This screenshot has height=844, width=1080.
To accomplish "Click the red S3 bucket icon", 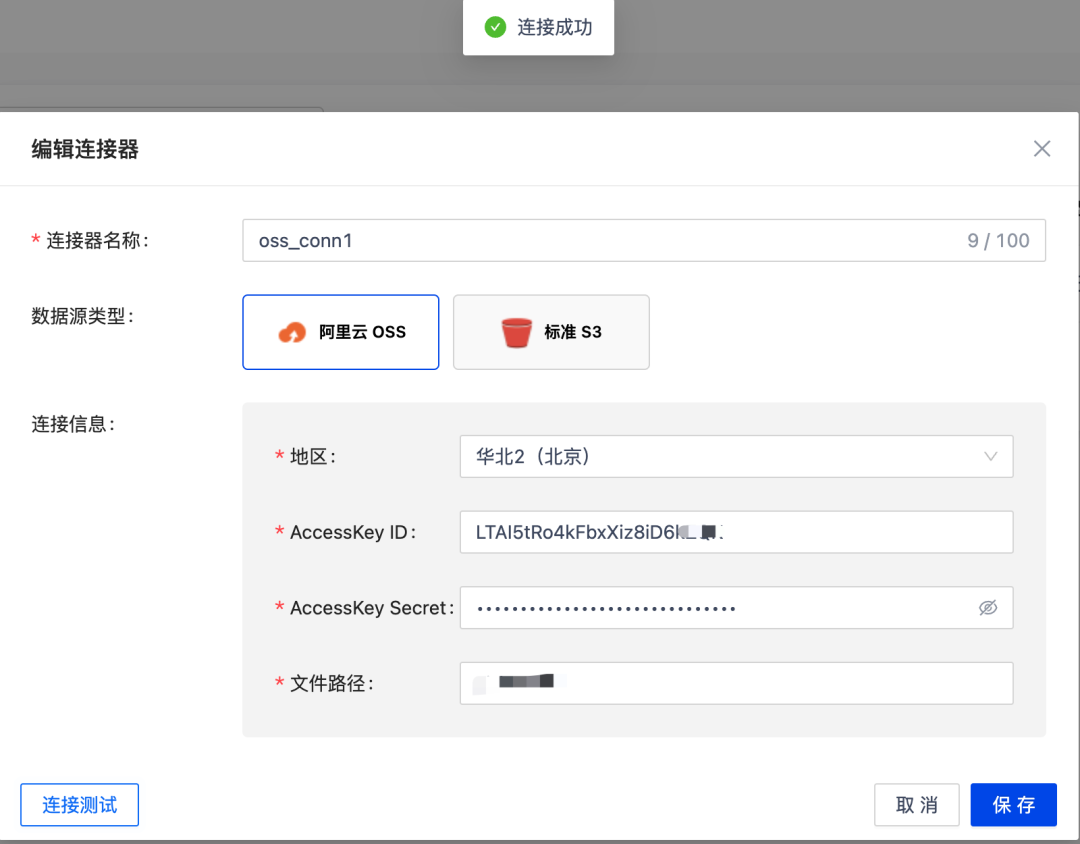I will point(516,332).
